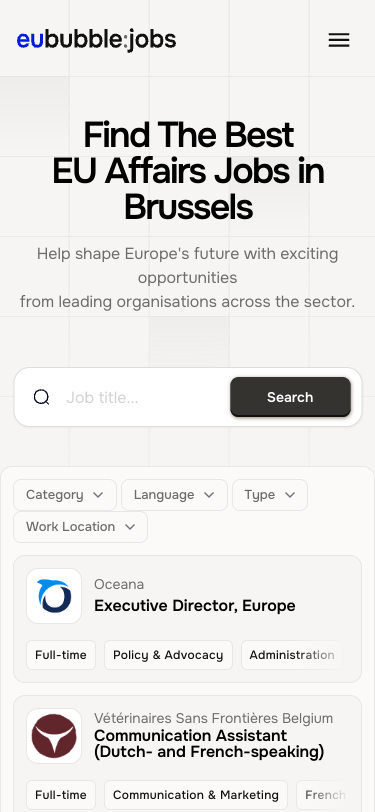Select the Communication & Marketing tag
Screen dimensions: 375x812
pos(196,795)
